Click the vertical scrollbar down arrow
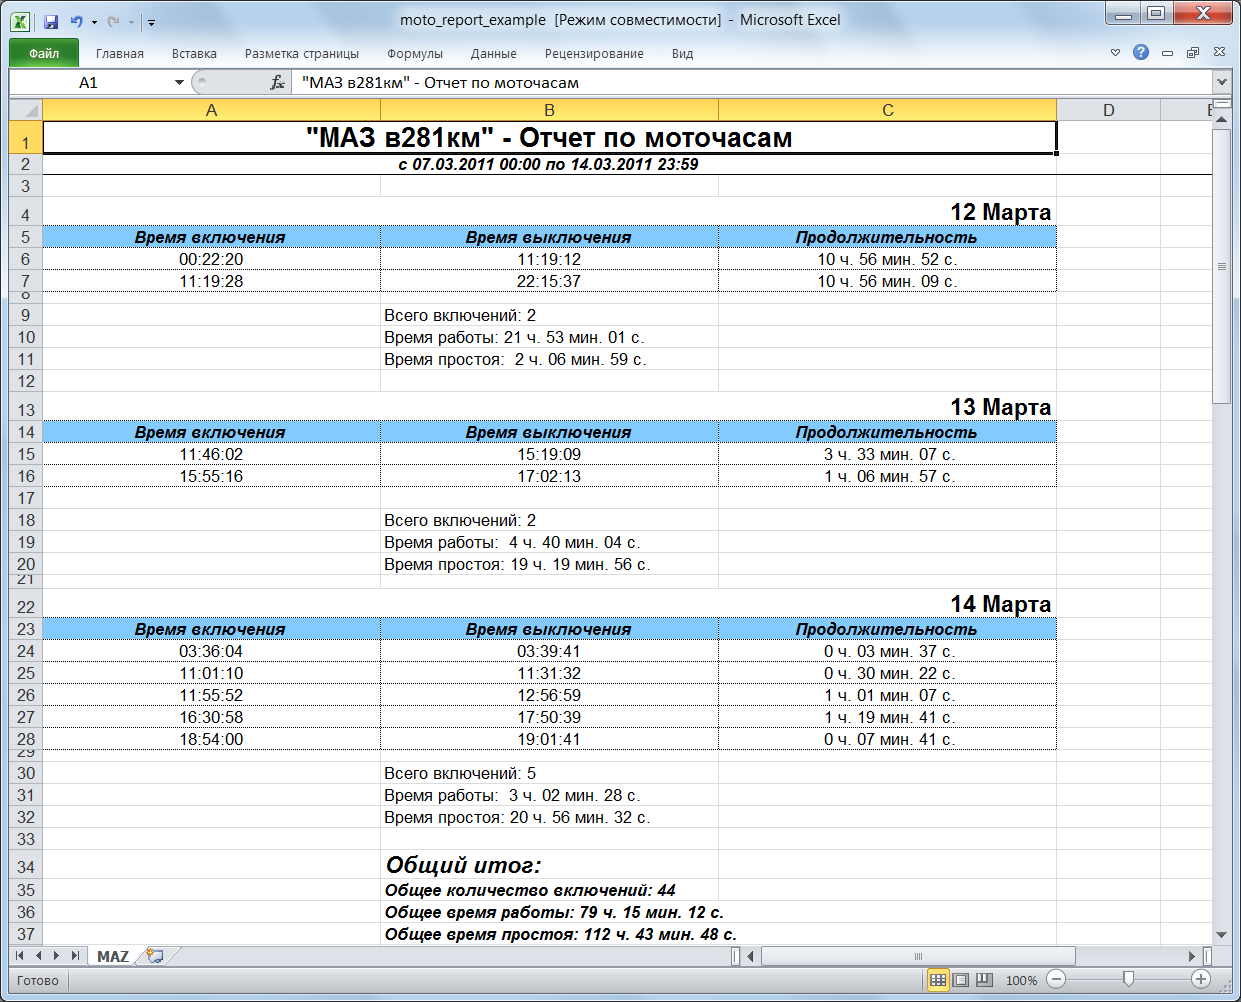1241x1002 pixels. tap(1222, 934)
